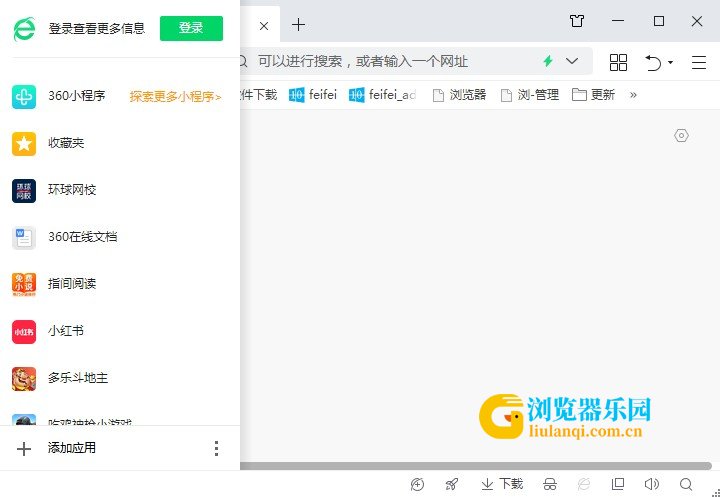Click 添加应用 plus icon
This screenshot has width=720, height=497.
(x=24, y=449)
